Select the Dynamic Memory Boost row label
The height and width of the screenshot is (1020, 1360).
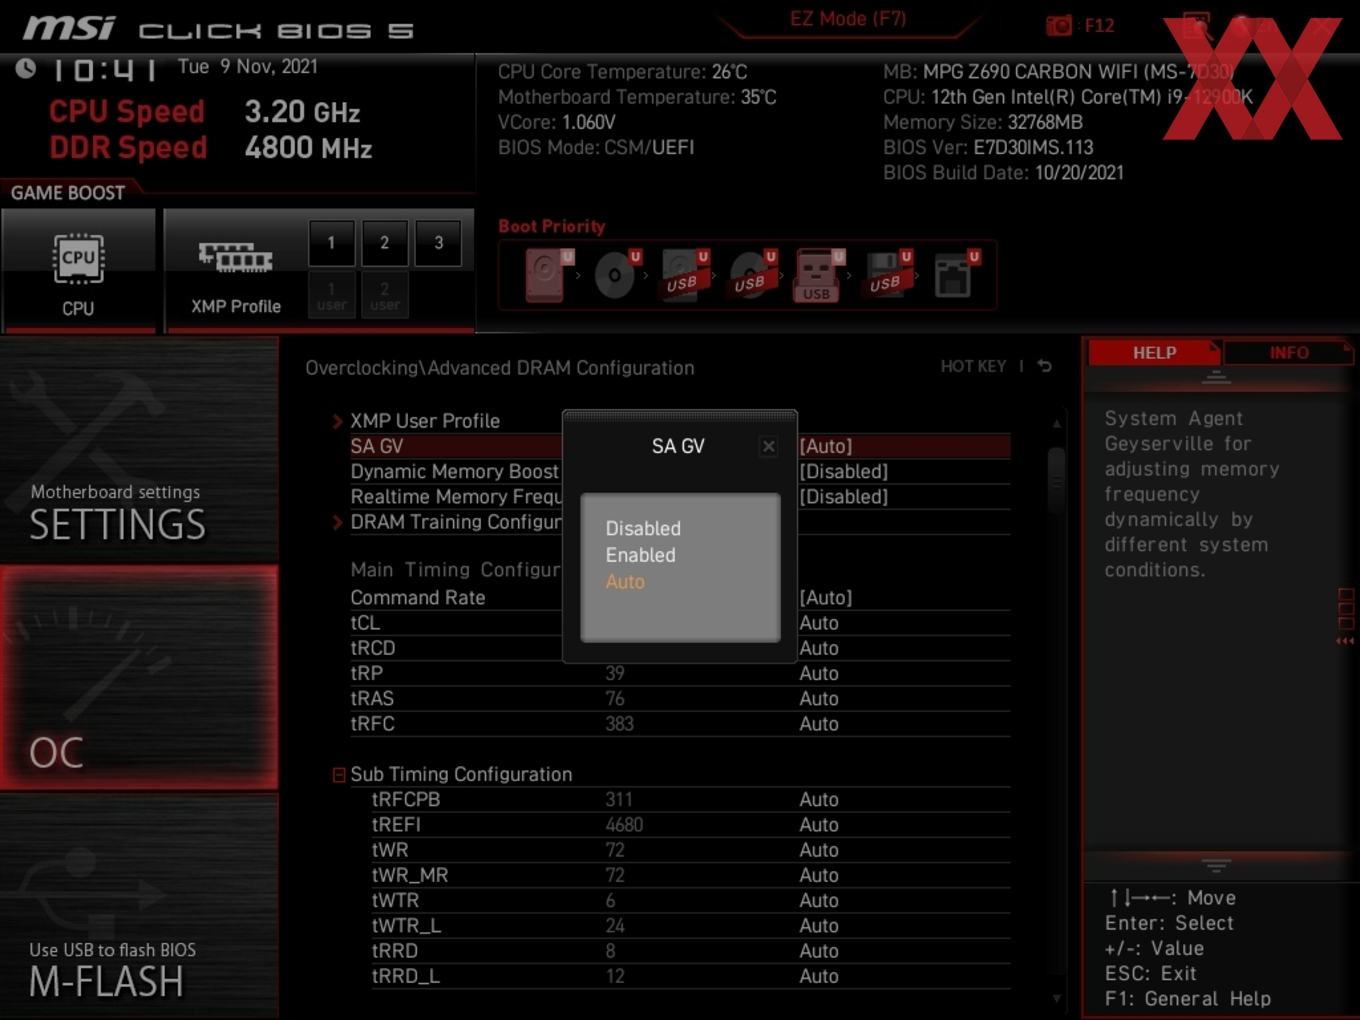tap(454, 471)
